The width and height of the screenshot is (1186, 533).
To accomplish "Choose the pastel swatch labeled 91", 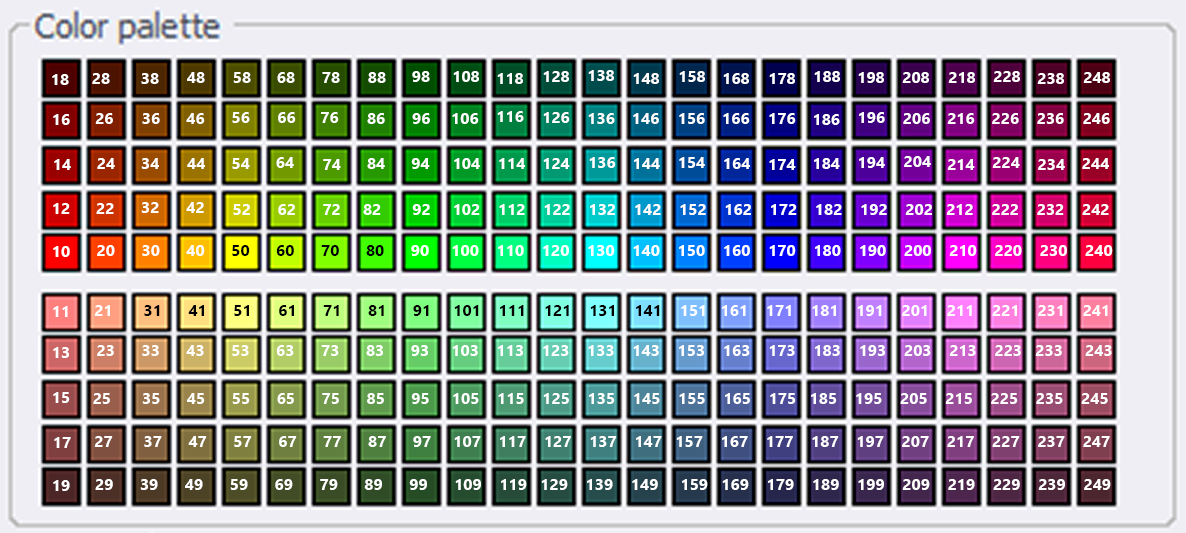I will 421,312.
